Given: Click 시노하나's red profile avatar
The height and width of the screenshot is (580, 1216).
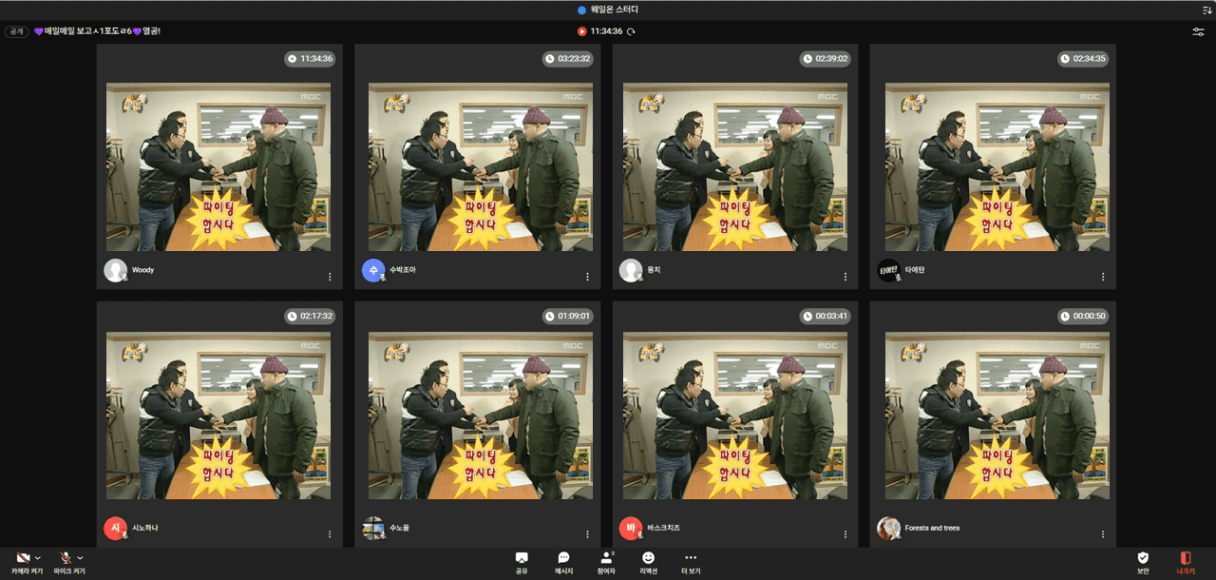Looking at the screenshot, I should 115,527.
